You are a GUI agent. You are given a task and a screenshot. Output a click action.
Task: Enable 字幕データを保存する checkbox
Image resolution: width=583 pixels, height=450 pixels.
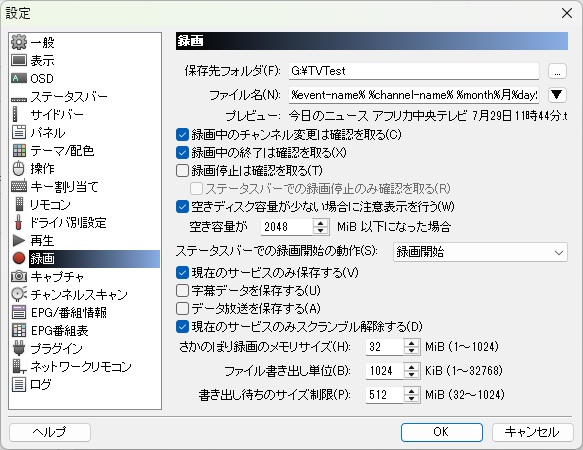(182, 290)
